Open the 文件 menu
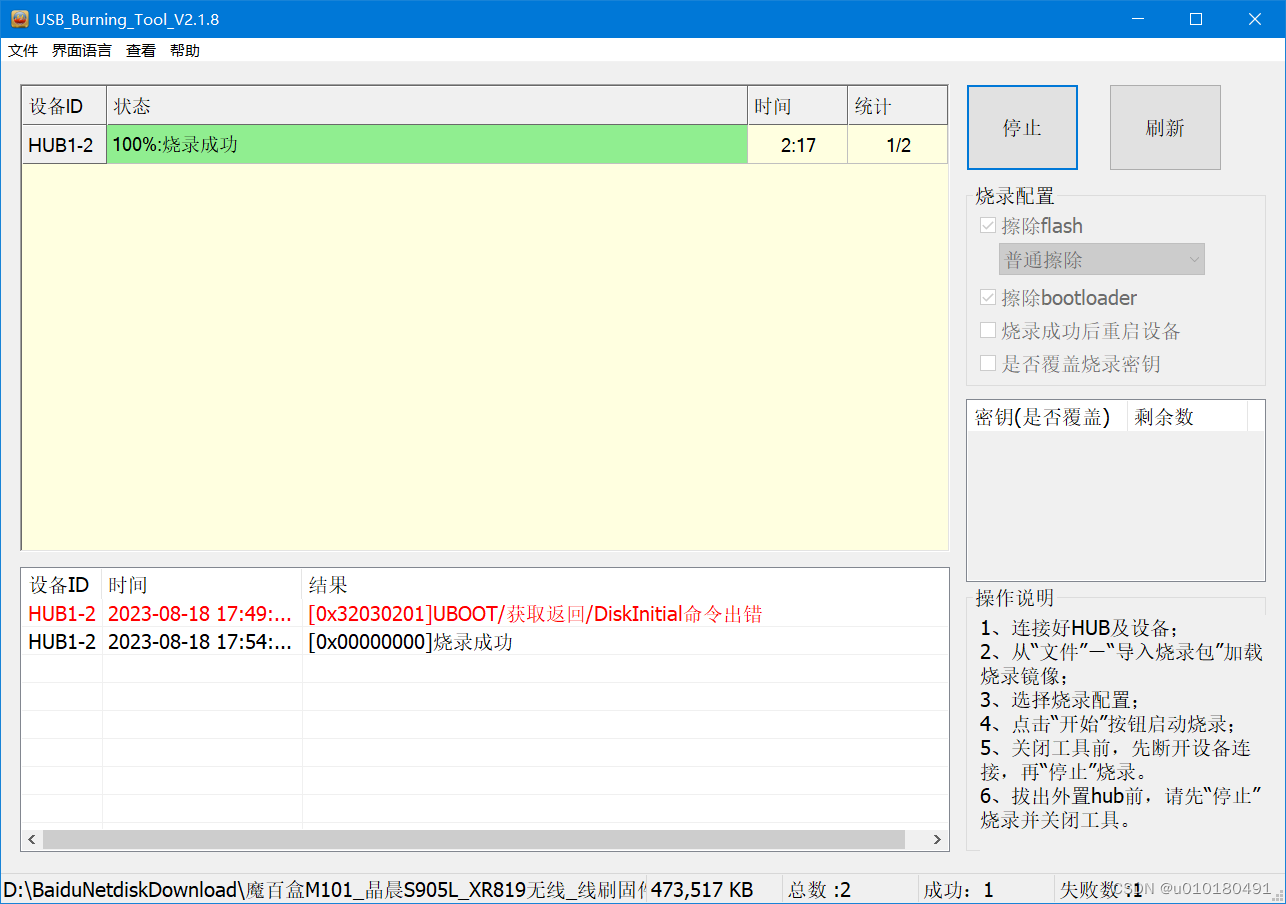This screenshot has height=904, width=1286. [x=23, y=51]
